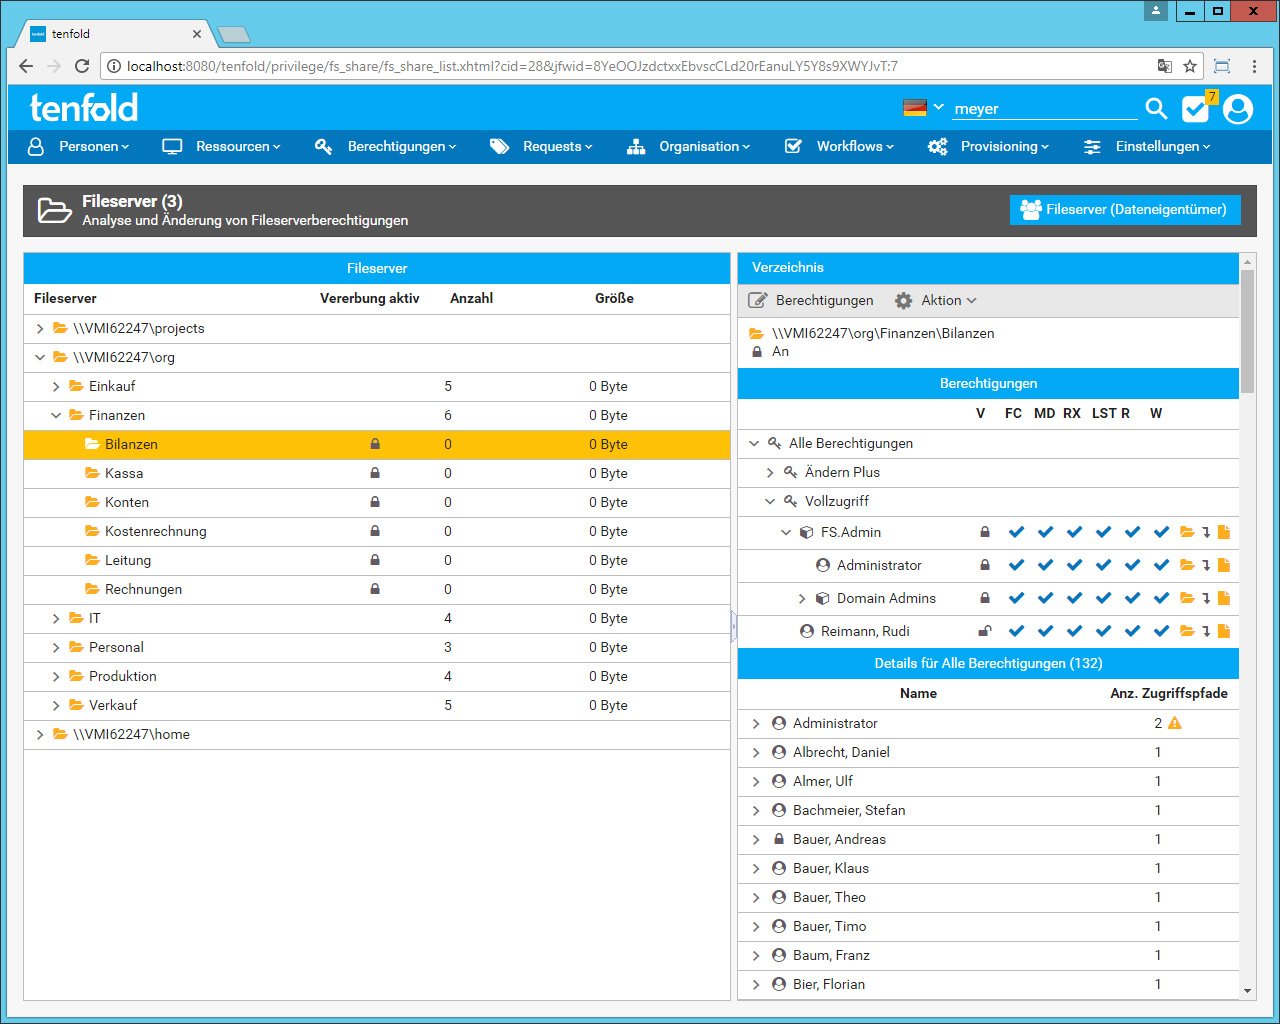Expand the Domain Admins group
Screen dimensions: 1280x1024
[802, 598]
